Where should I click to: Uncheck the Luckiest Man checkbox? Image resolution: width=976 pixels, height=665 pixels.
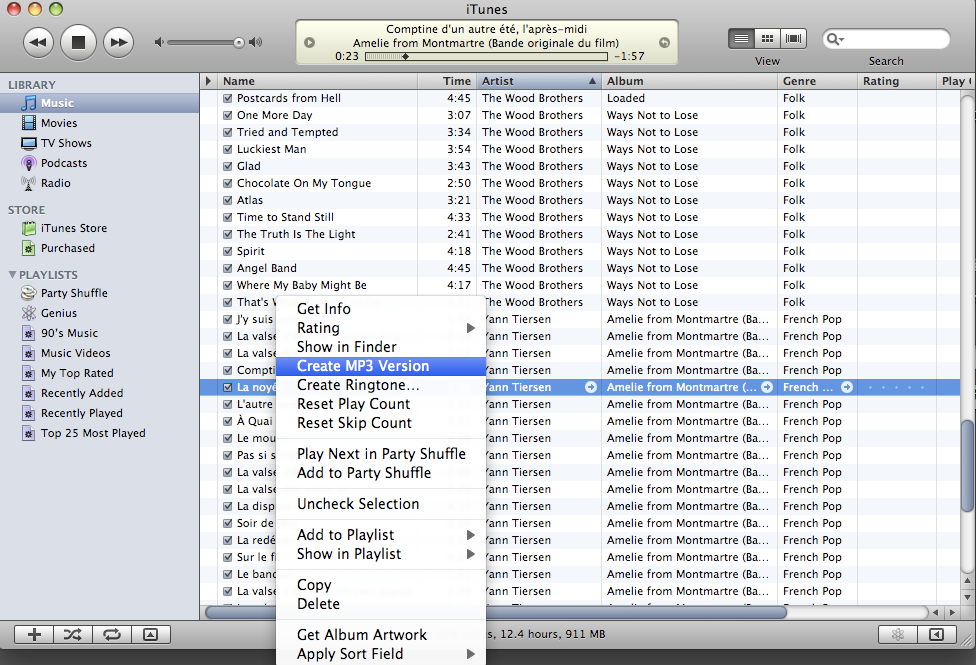pyautogui.click(x=228, y=149)
